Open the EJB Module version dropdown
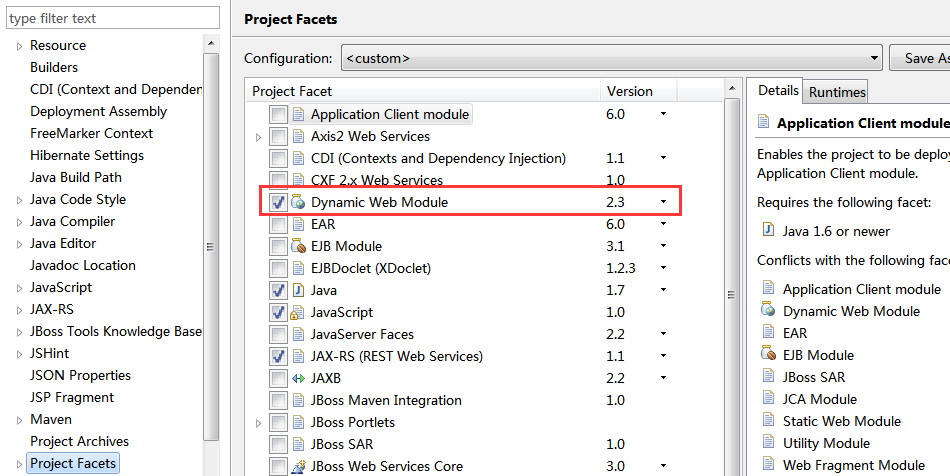Screen dimensions: 950x476 [663, 246]
